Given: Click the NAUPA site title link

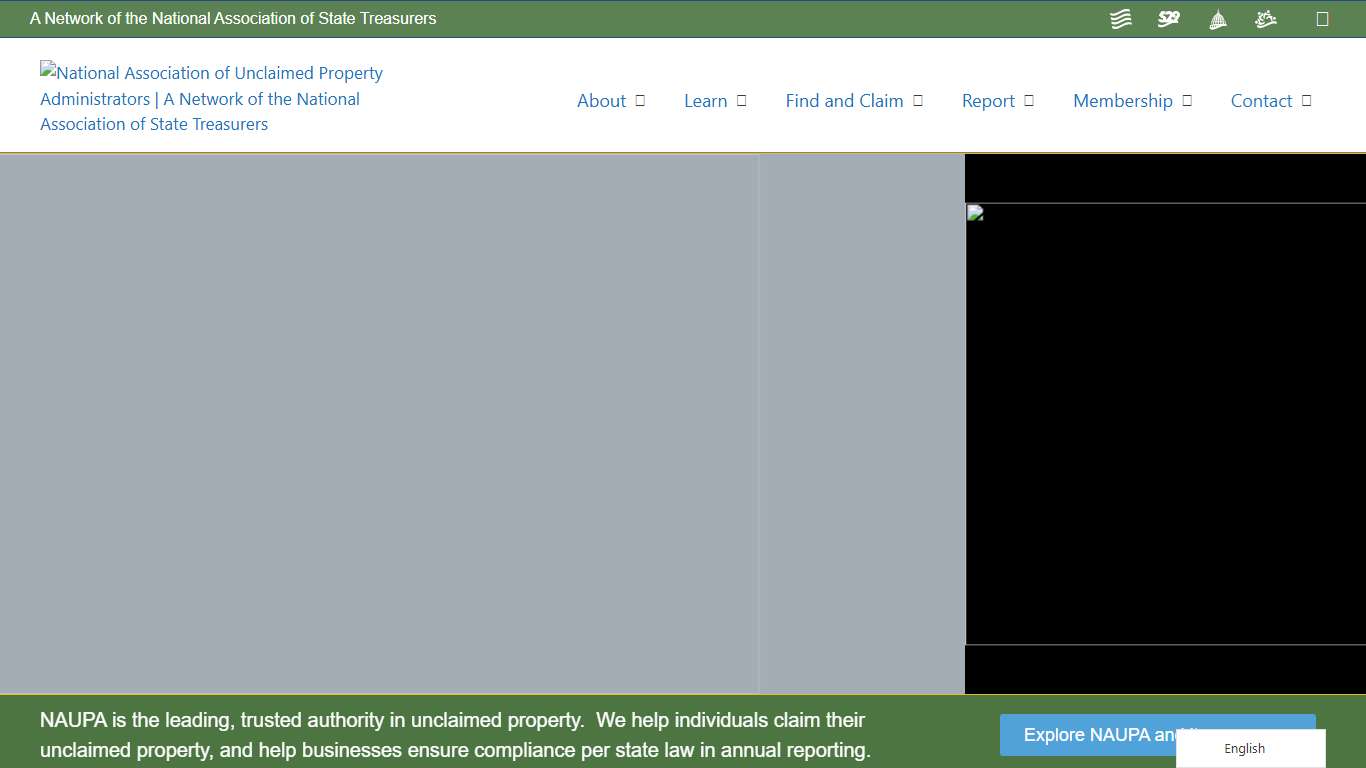Looking at the screenshot, I should pos(210,98).
